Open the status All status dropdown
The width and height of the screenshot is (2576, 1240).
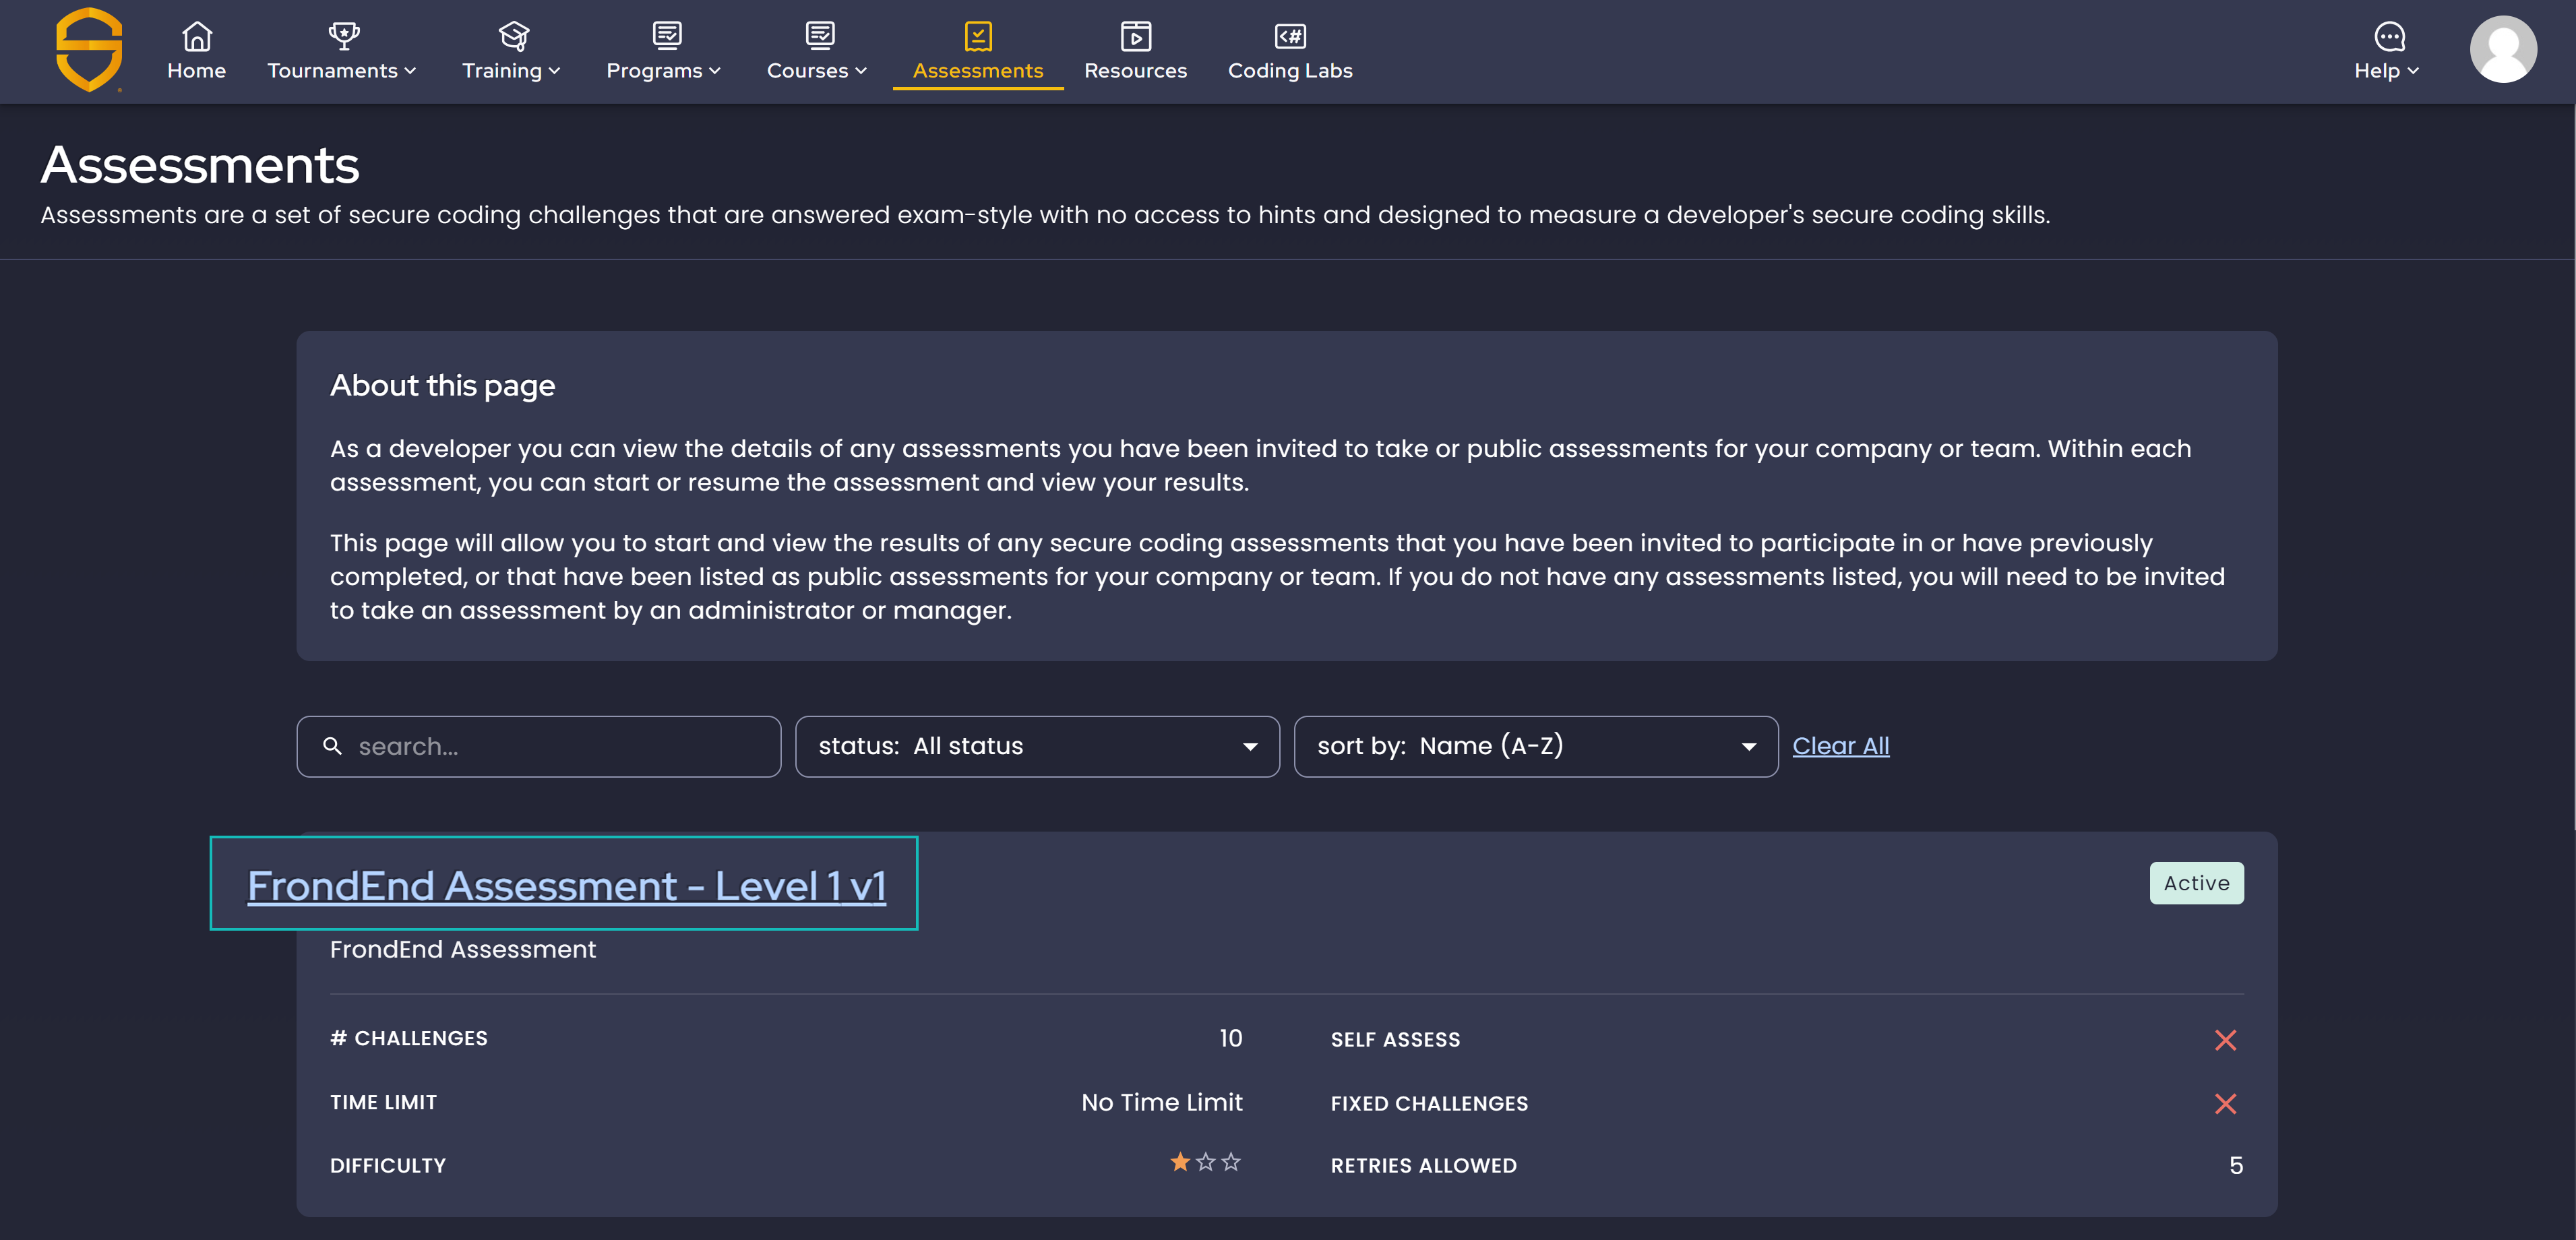coord(1037,746)
